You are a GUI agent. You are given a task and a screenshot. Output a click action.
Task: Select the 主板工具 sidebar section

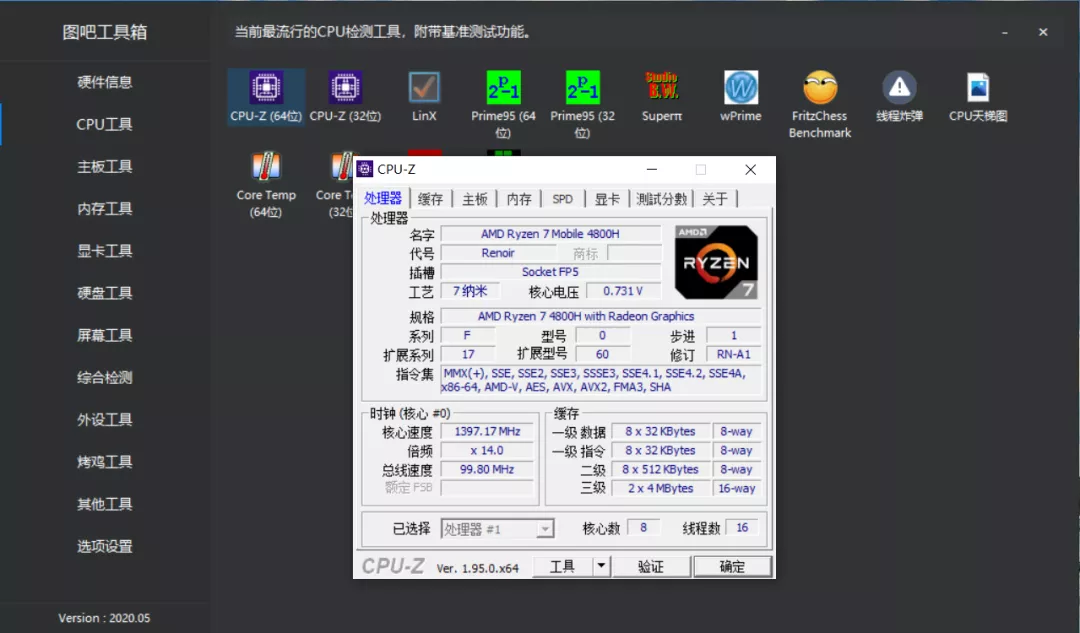tap(103, 166)
